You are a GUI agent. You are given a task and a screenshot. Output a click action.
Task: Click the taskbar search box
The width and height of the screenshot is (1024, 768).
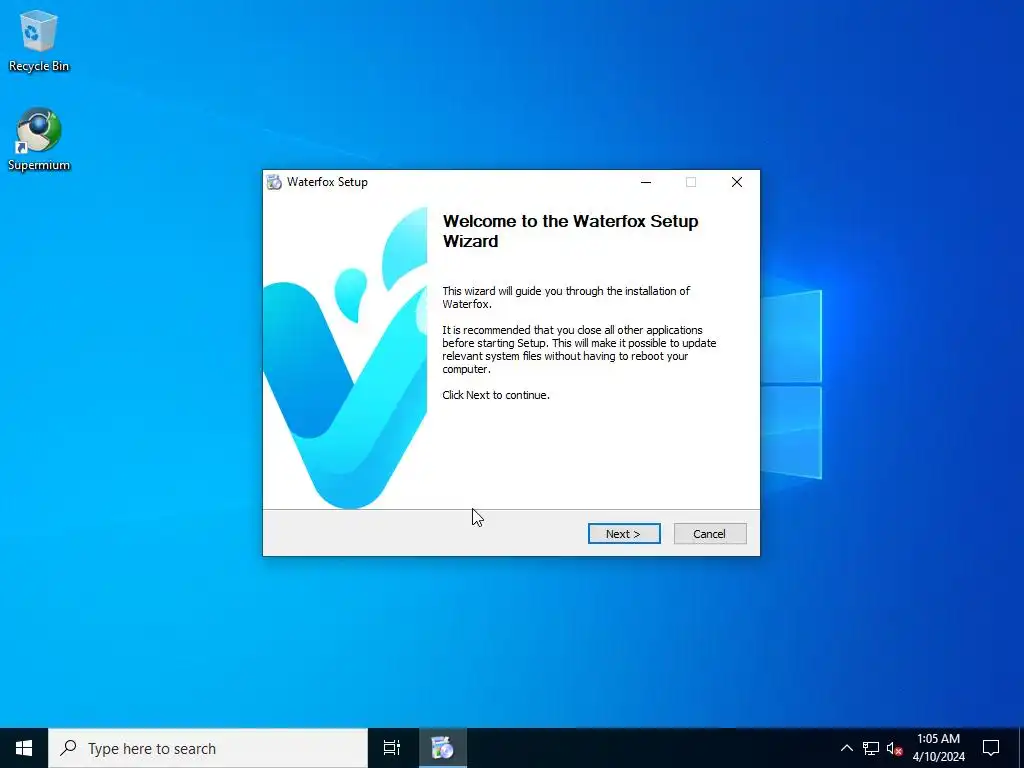coord(208,748)
